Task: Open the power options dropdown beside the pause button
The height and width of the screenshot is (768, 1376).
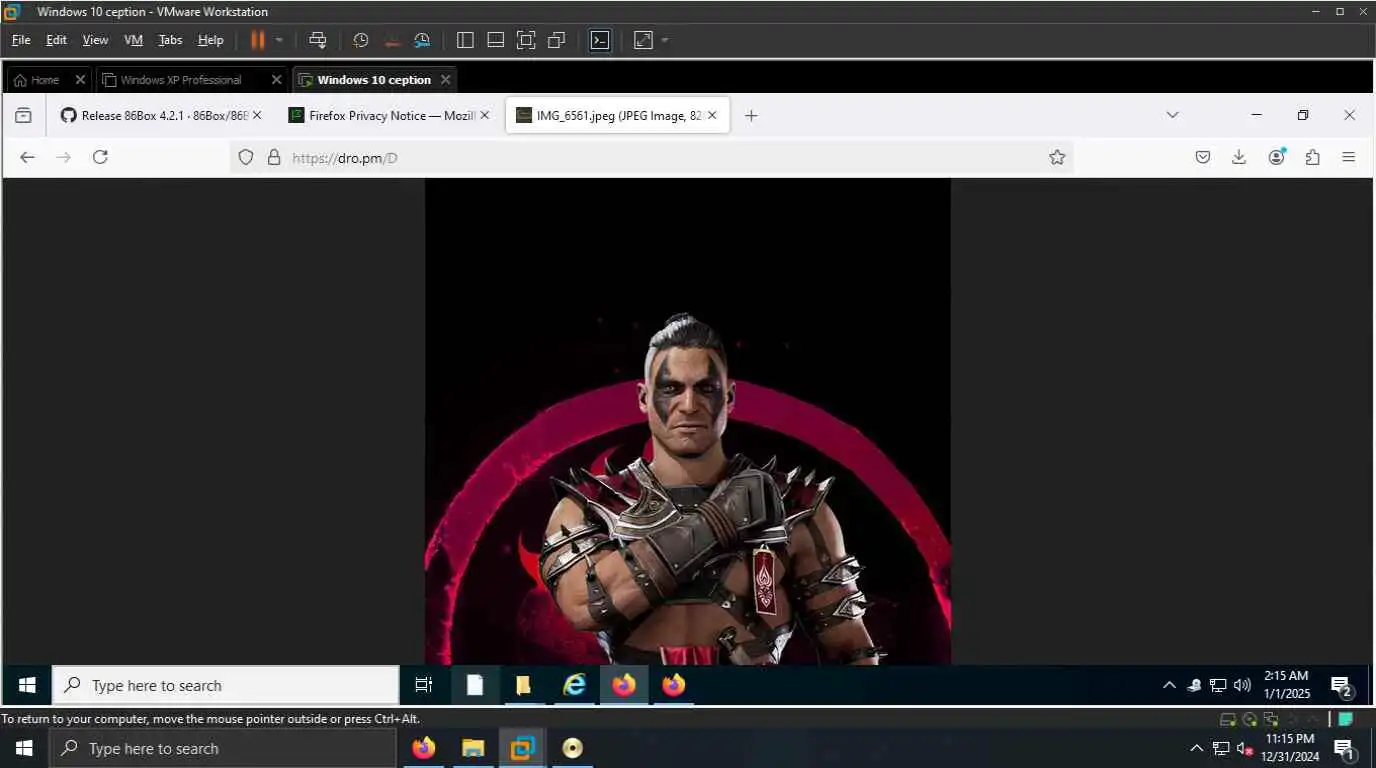Action: (x=279, y=40)
